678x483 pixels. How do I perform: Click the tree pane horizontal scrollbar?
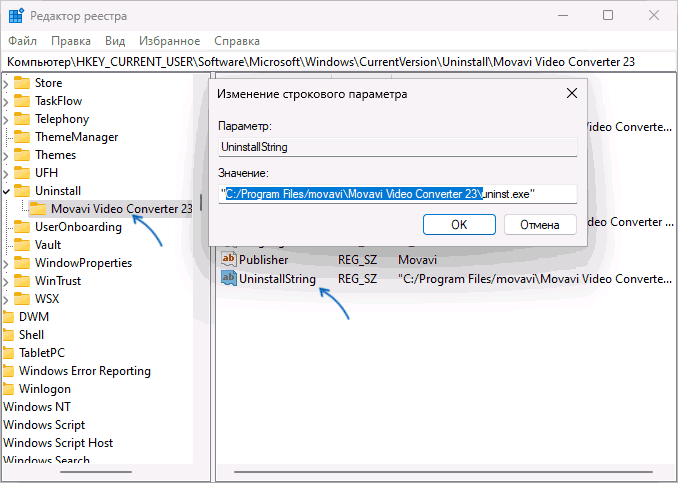click(x=96, y=472)
